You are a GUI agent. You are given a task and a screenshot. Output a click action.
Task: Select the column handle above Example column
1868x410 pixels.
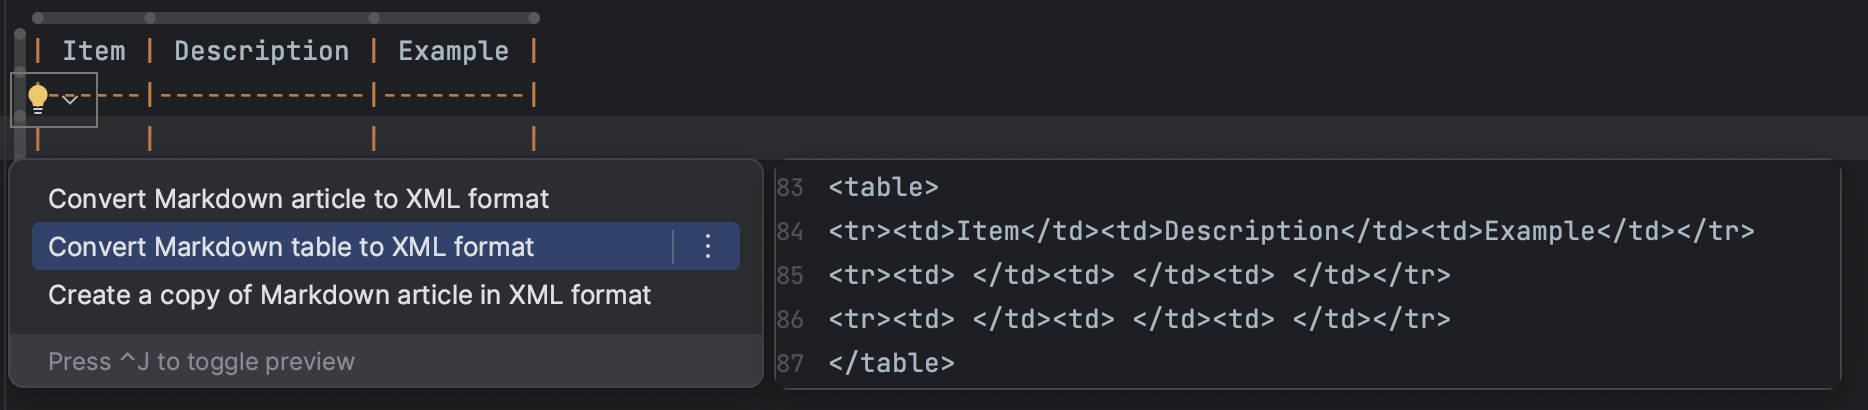[453, 18]
